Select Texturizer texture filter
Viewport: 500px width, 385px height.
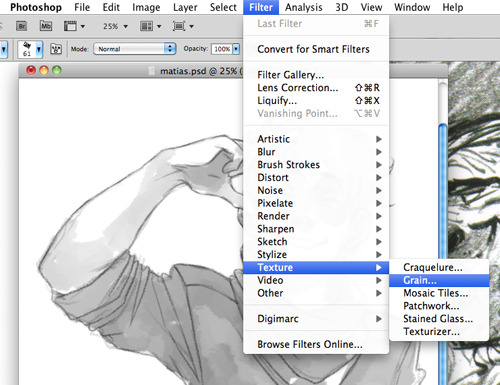pos(439,332)
